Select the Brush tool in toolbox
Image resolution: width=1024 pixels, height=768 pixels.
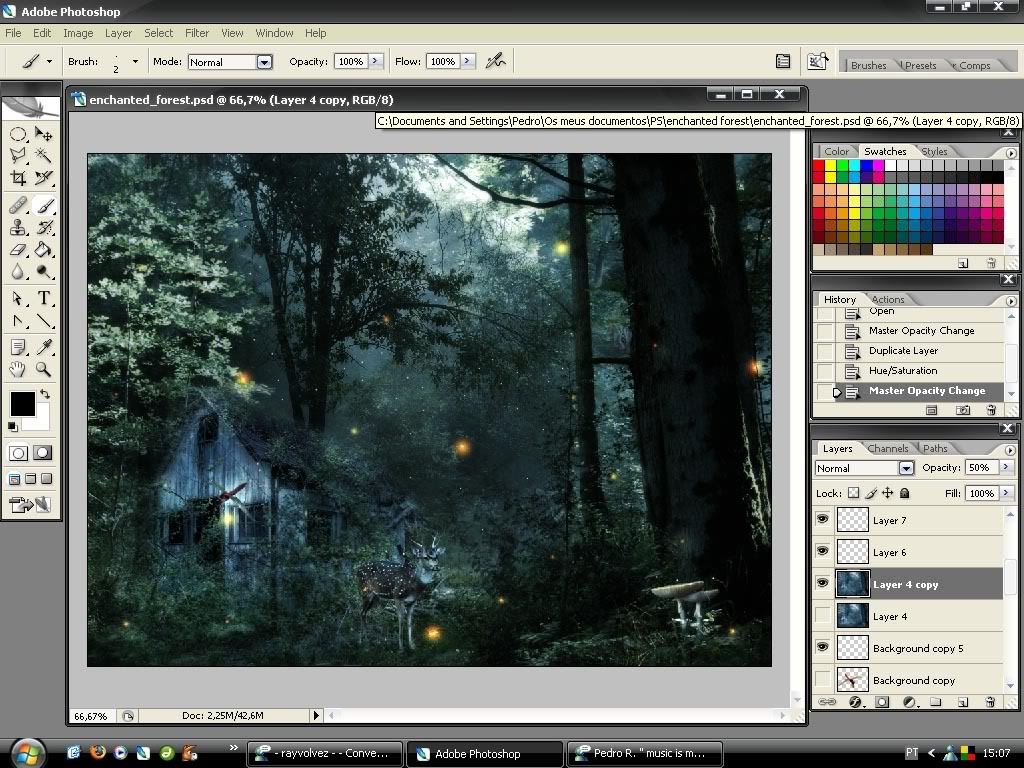44,206
